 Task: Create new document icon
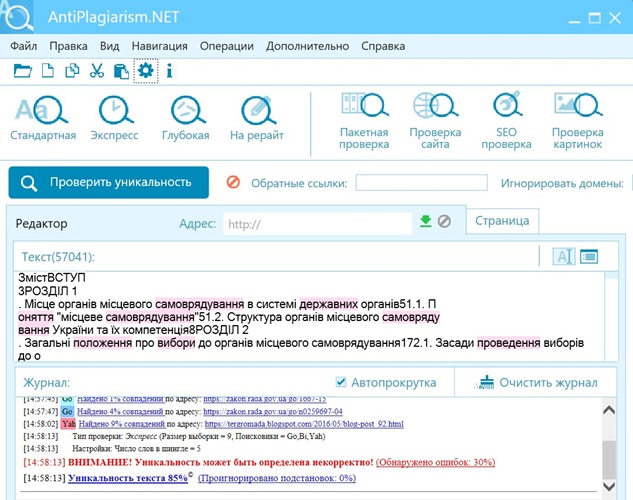coord(48,71)
